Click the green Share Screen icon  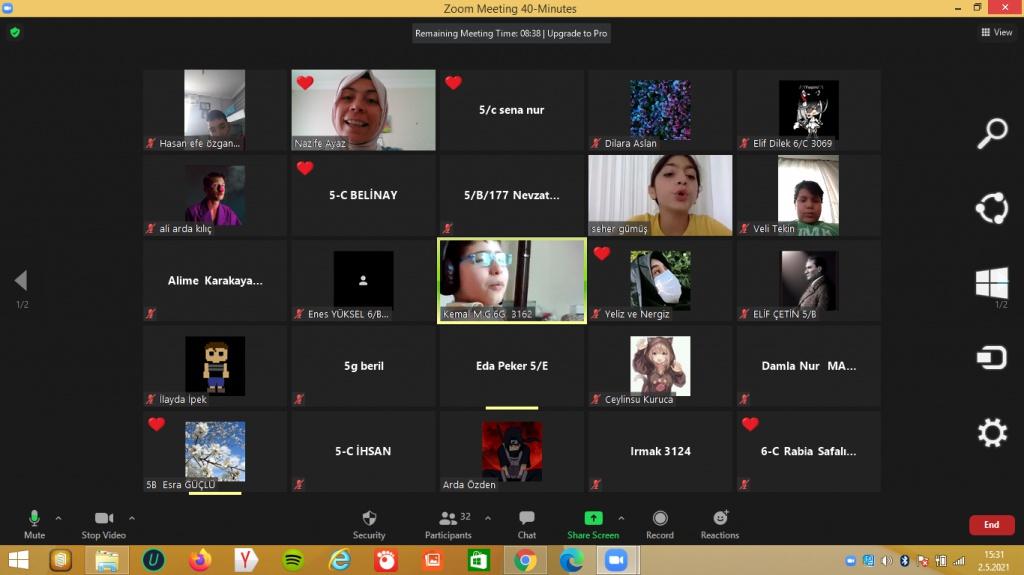click(x=593, y=518)
